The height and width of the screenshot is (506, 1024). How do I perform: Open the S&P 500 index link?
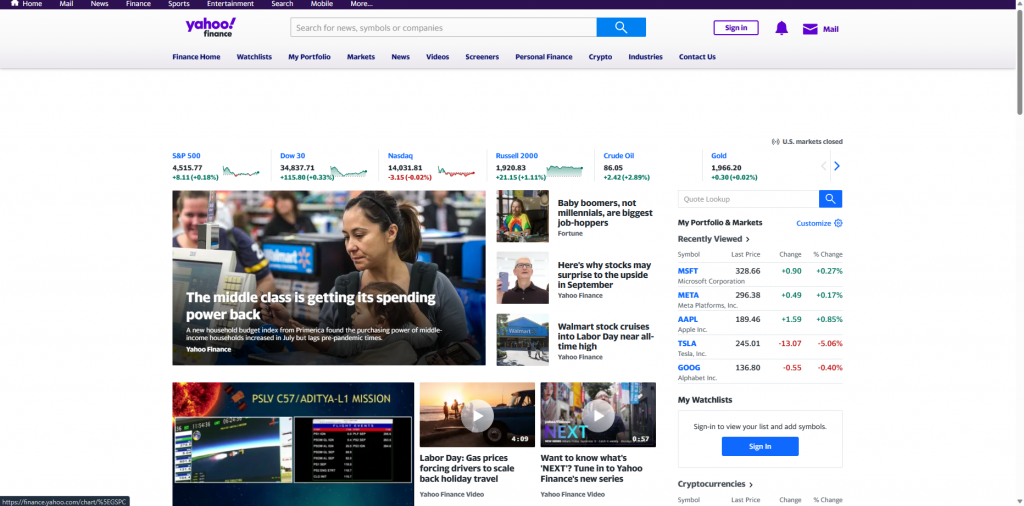coord(186,156)
